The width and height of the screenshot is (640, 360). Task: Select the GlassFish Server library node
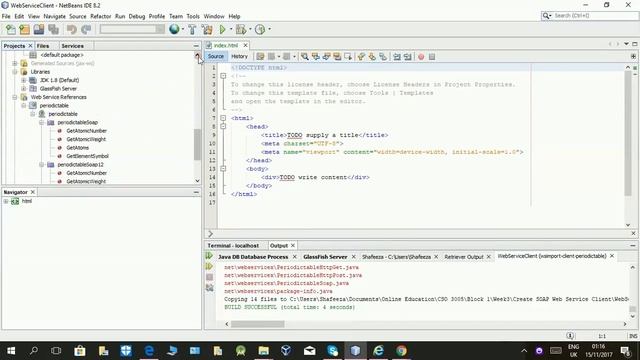[58, 89]
